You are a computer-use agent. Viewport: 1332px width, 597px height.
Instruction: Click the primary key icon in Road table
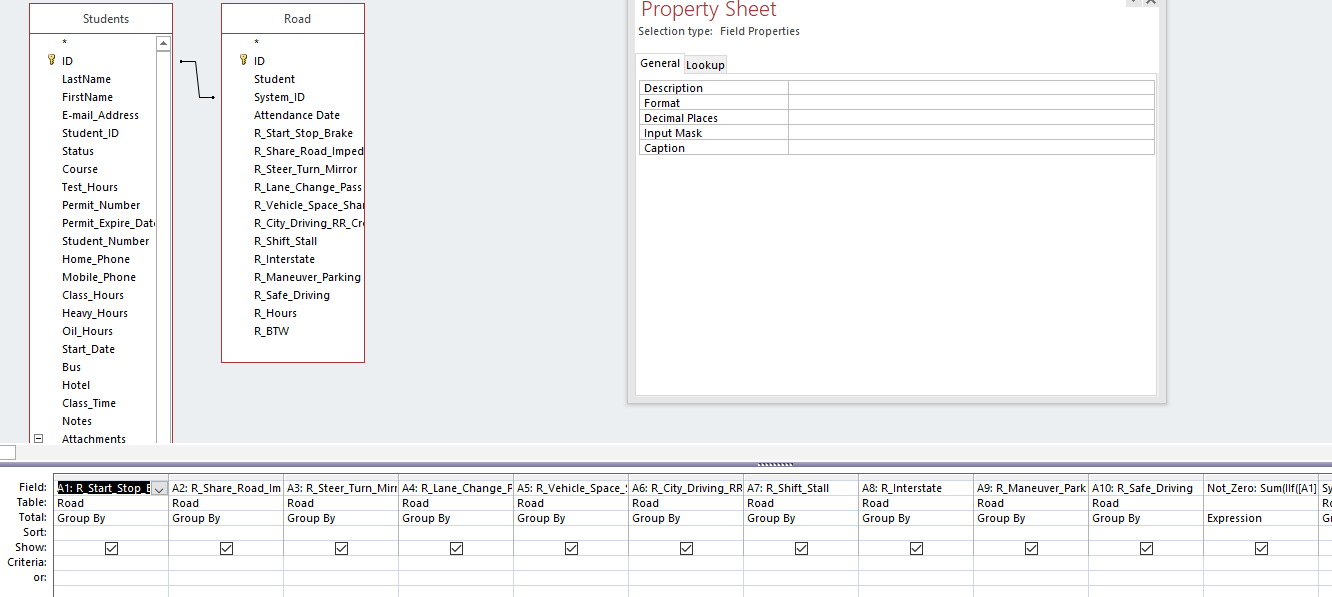click(243, 61)
